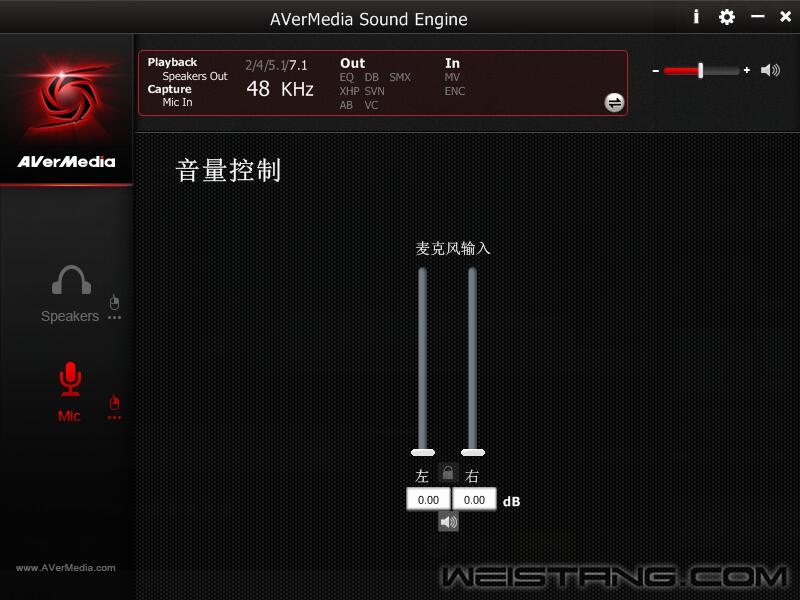Click the ENC indicator under In
Viewport: 800px width, 600px height.
(x=455, y=91)
